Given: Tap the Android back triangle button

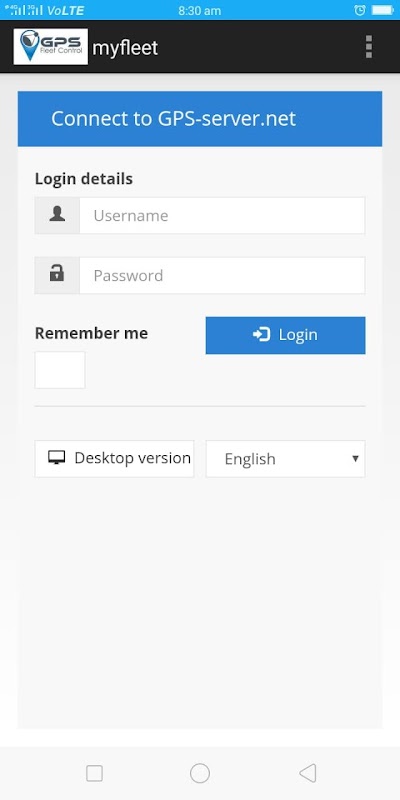Looking at the screenshot, I should [307, 773].
